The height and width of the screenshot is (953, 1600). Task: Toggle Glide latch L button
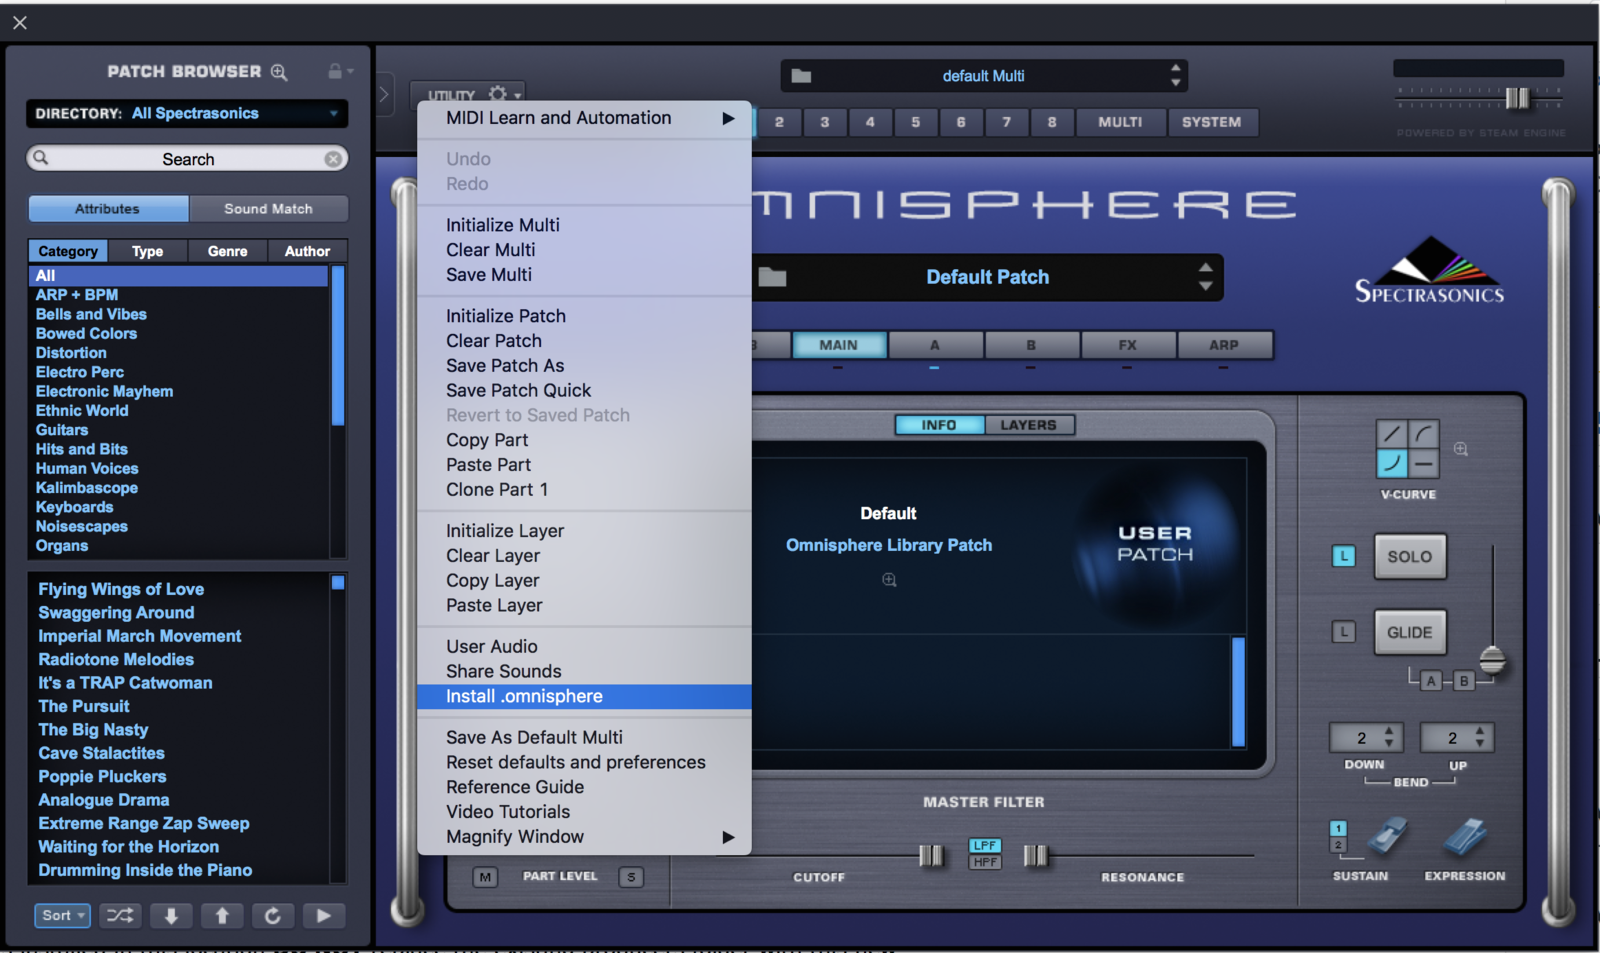click(x=1344, y=632)
